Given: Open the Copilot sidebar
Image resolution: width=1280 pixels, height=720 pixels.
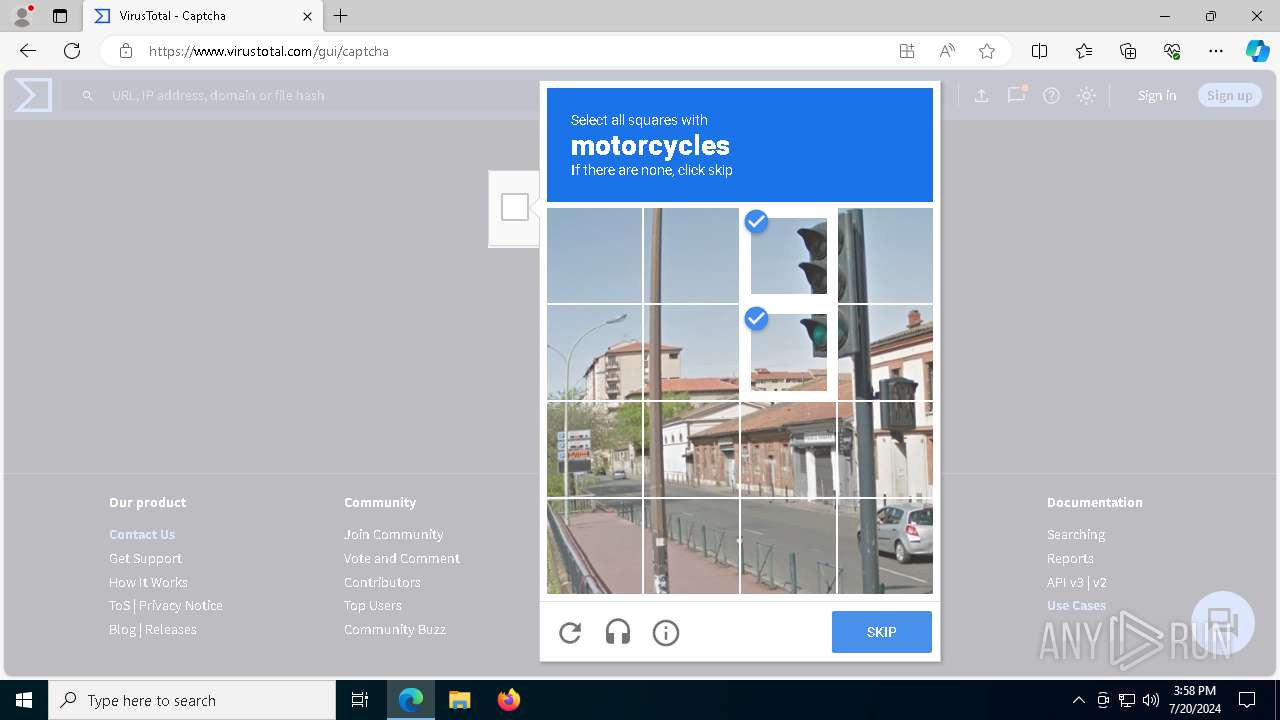Looking at the screenshot, I should (1257, 51).
